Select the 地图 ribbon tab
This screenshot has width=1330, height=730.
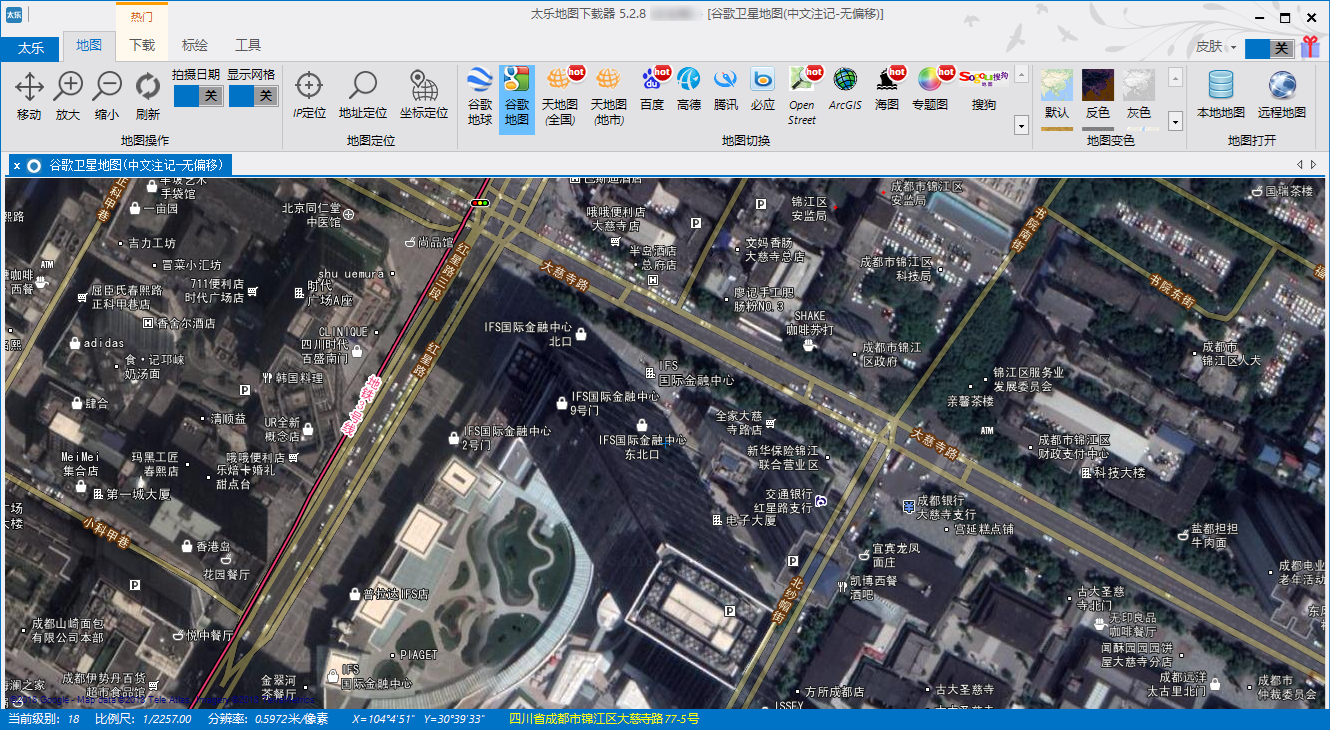(89, 46)
